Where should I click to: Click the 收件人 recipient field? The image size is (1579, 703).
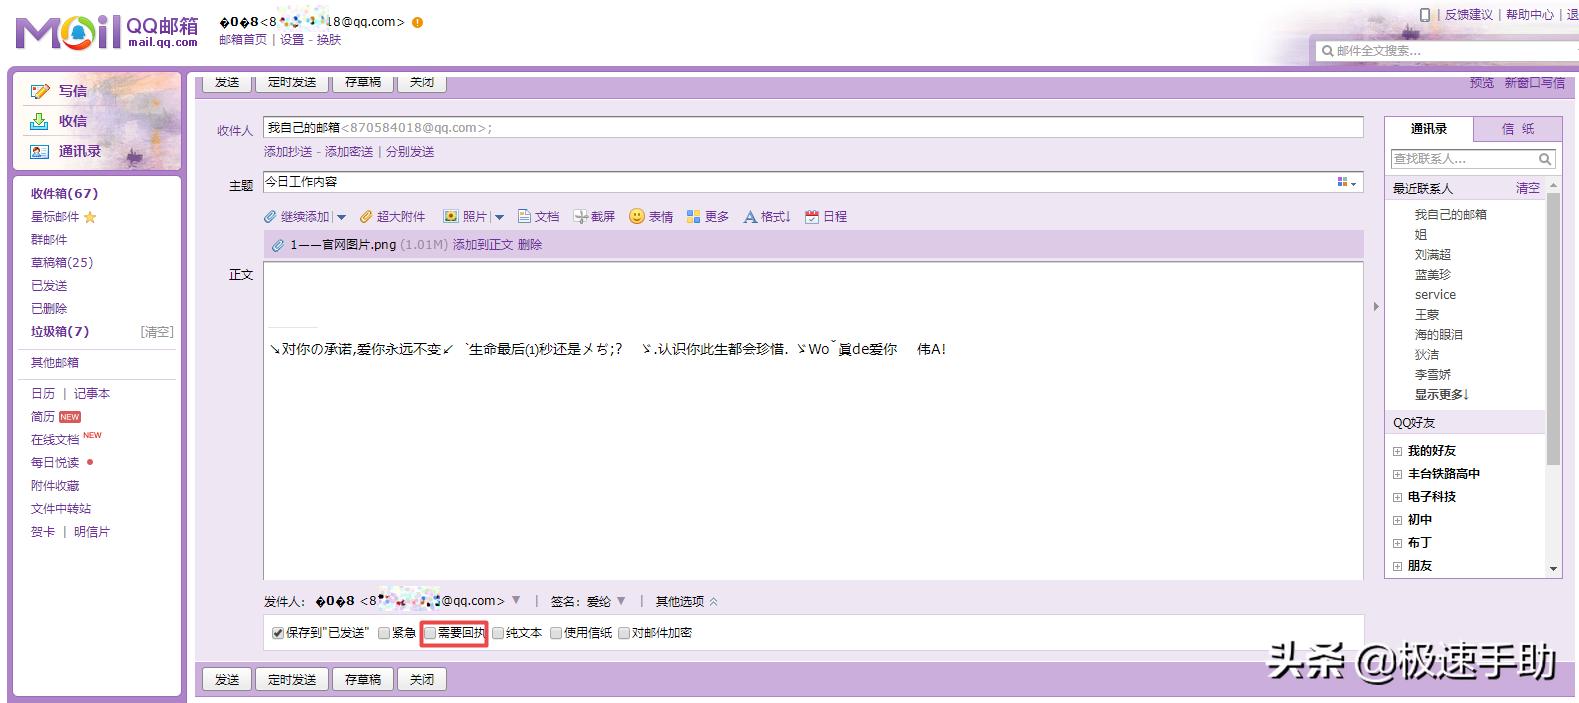tap(813, 128)
